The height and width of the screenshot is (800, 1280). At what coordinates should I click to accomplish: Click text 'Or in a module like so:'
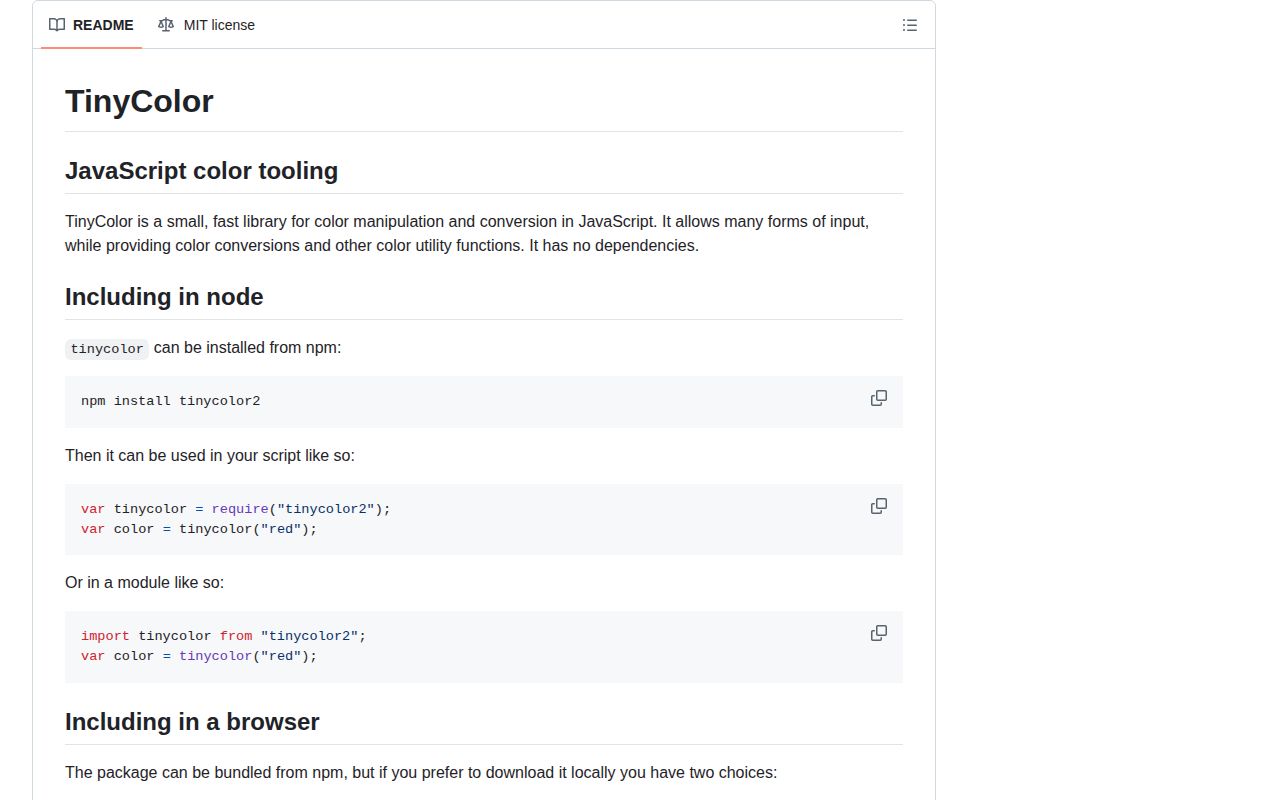[x=144, y=582]
